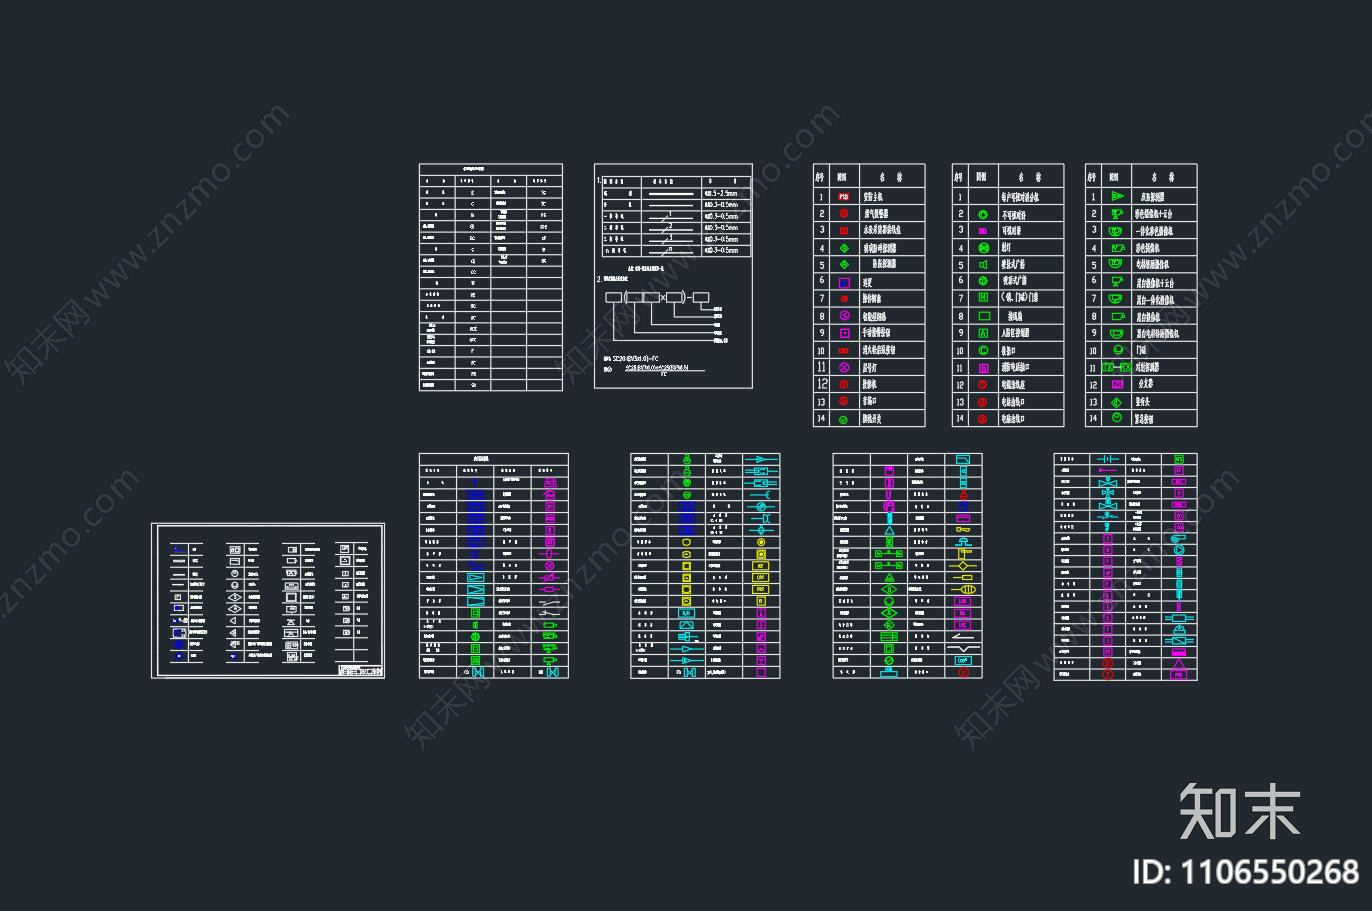Pick magenta square-with-dot symbol in row 9 of first table
The image size is (1372, 911).
[843, 333]
